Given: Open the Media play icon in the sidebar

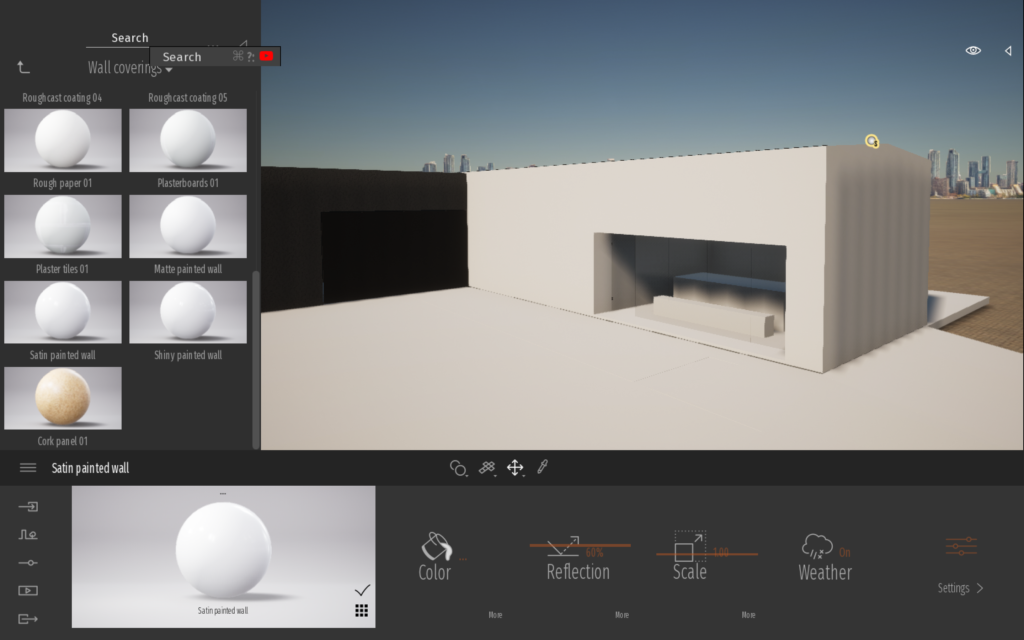Looking at the screenshot, I should 28,591.
